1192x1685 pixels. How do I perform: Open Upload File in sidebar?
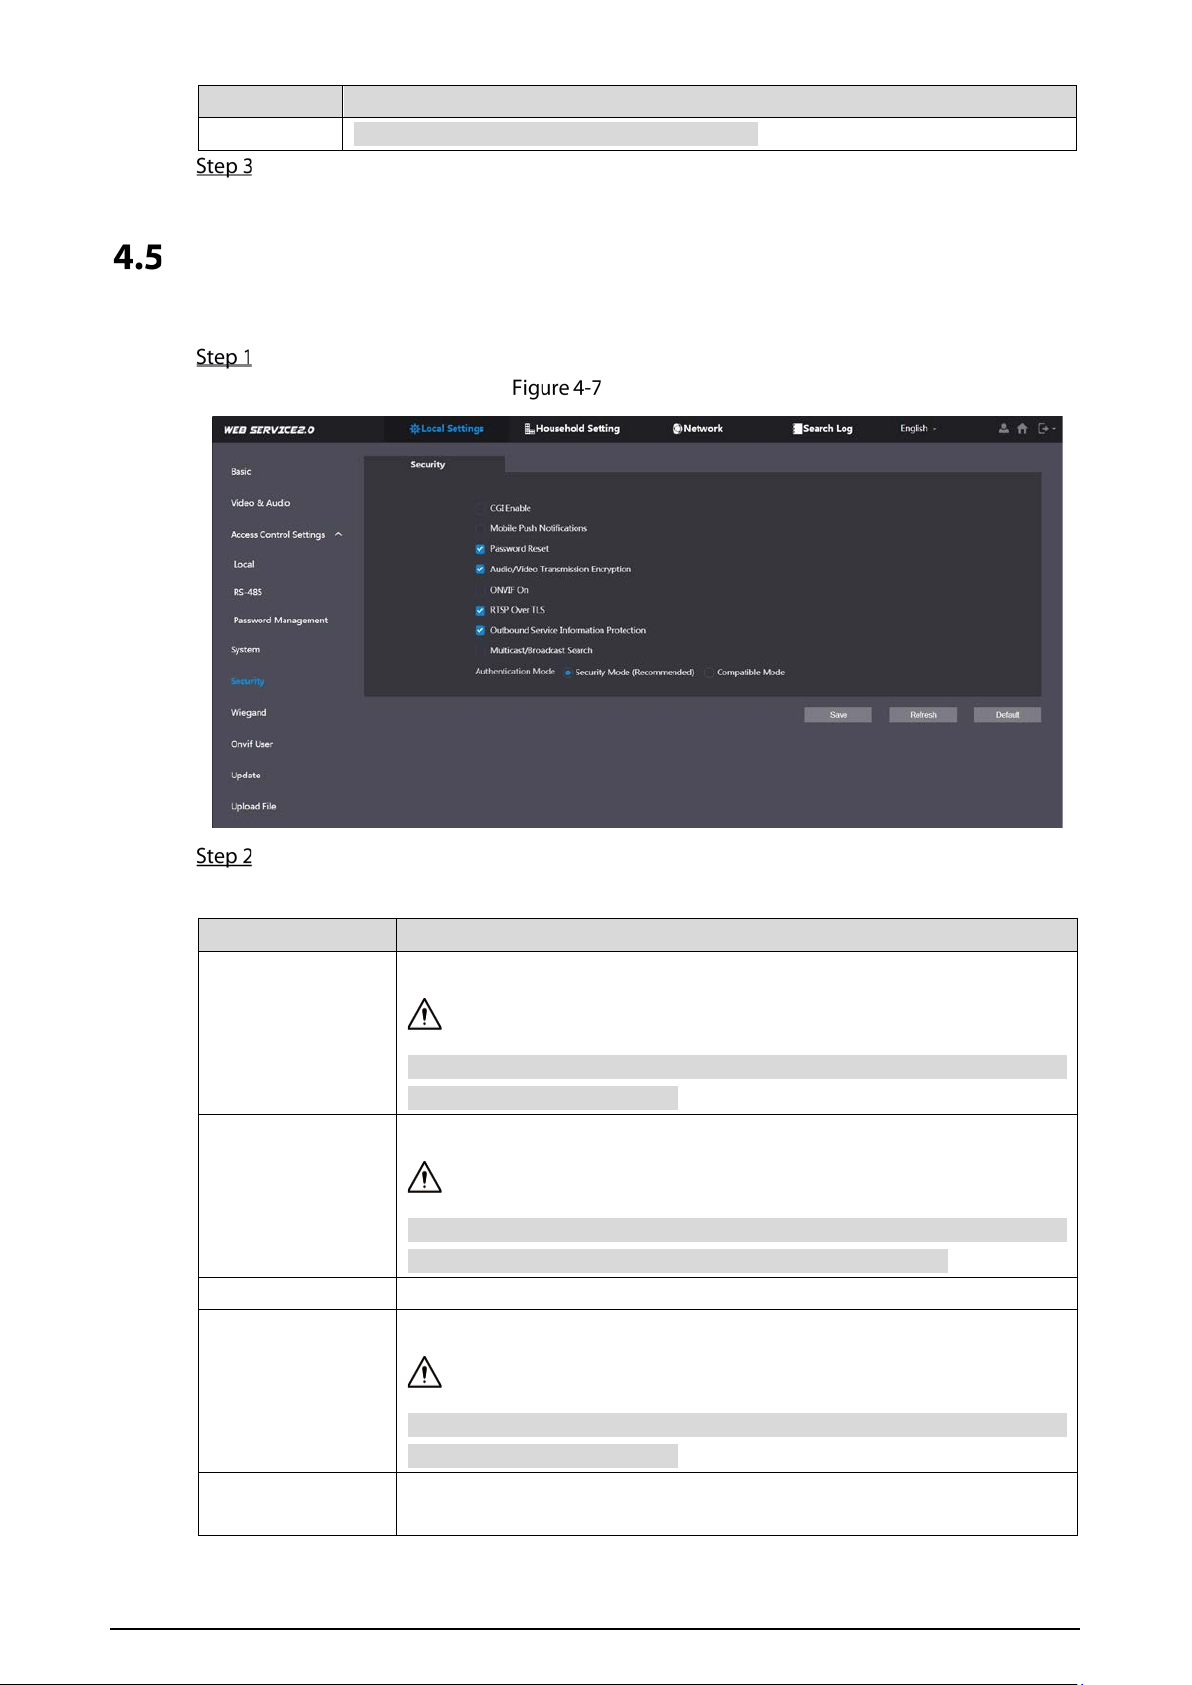[253, 806]
